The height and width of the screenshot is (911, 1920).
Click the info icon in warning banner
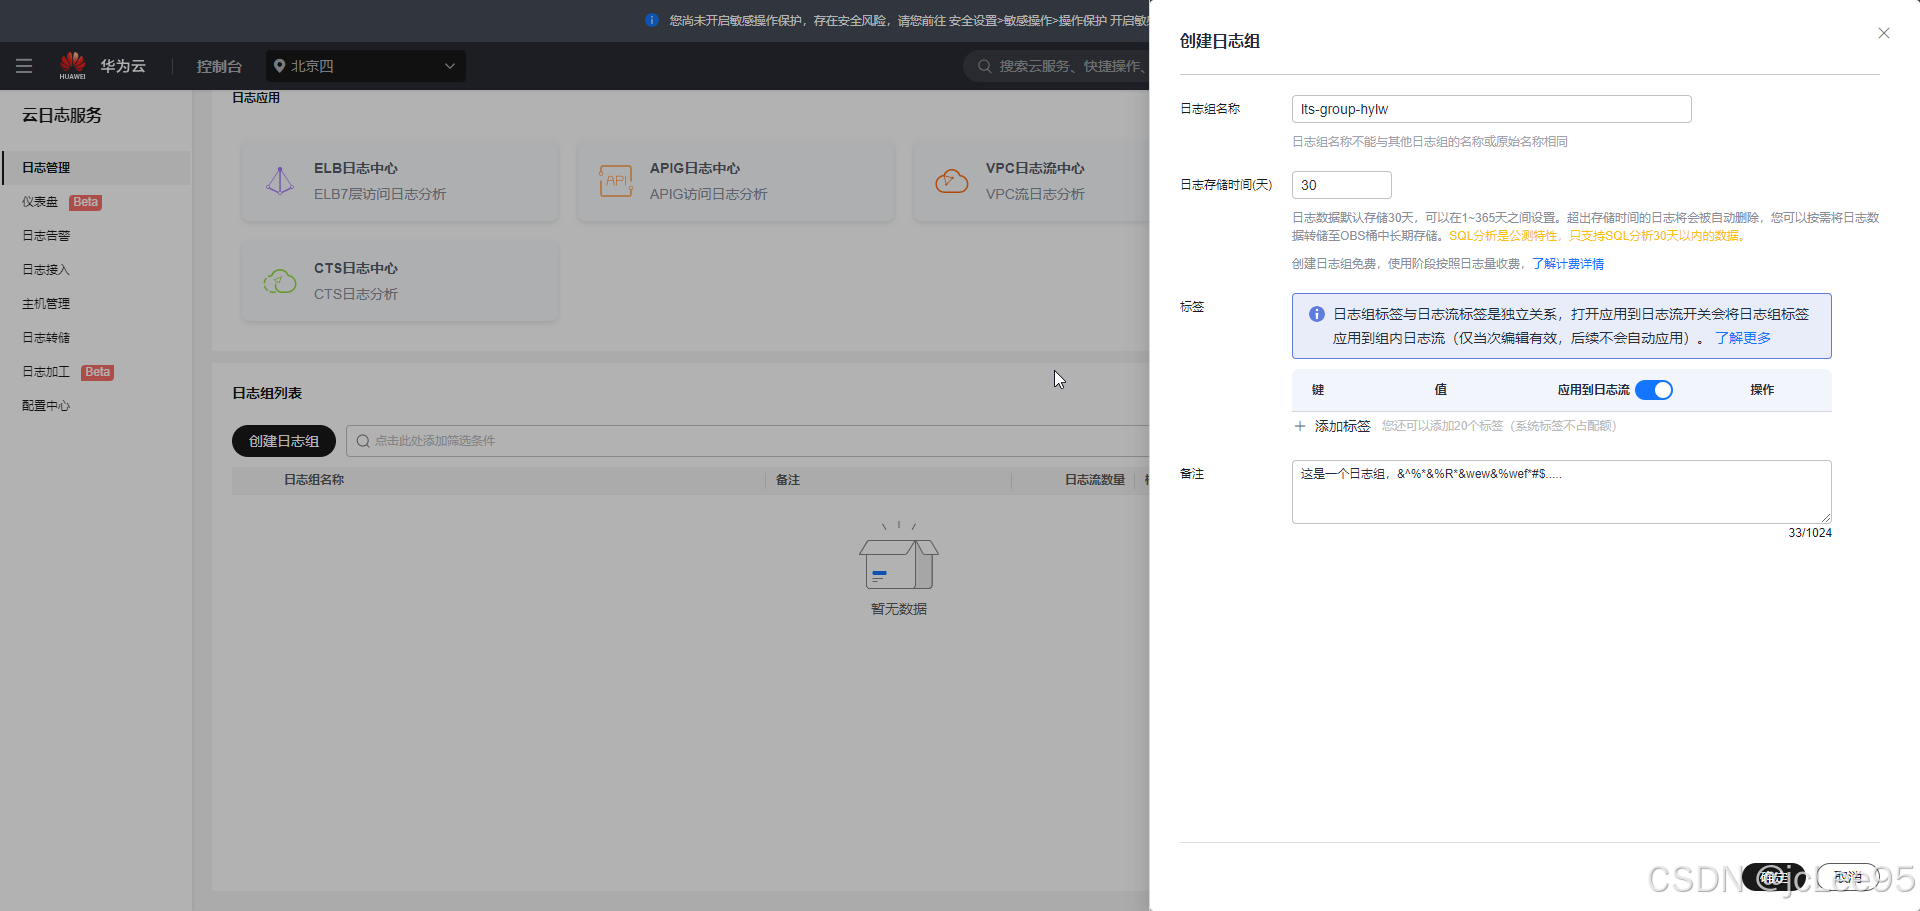click(652, 20)
